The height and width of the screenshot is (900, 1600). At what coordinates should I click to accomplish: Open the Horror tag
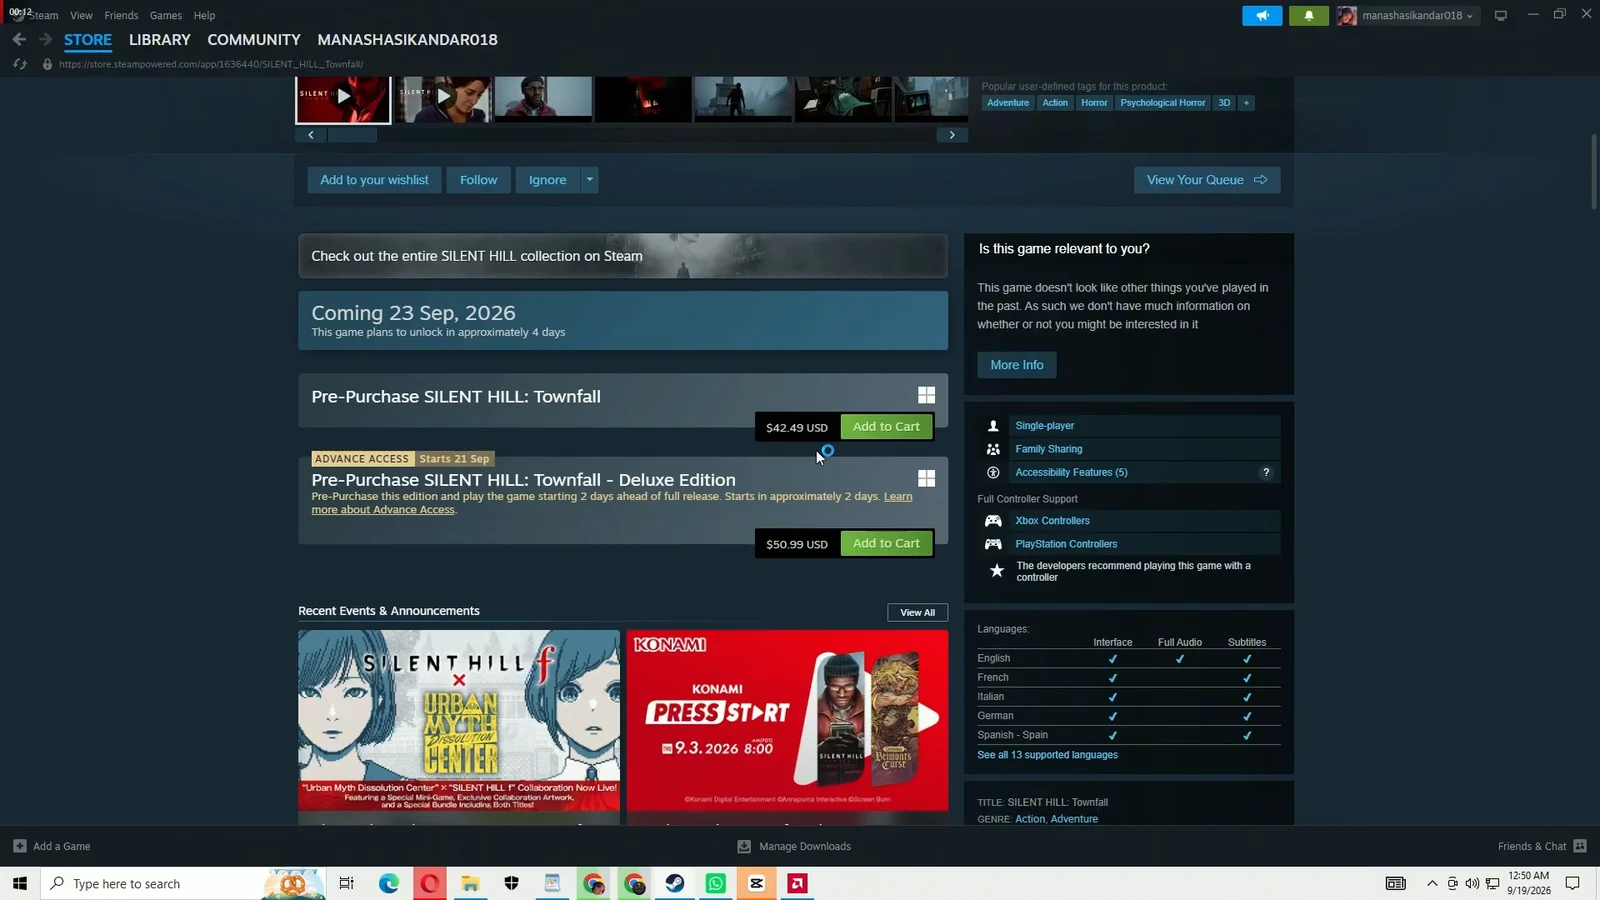pyautogui.click(x=1094, y=103)
